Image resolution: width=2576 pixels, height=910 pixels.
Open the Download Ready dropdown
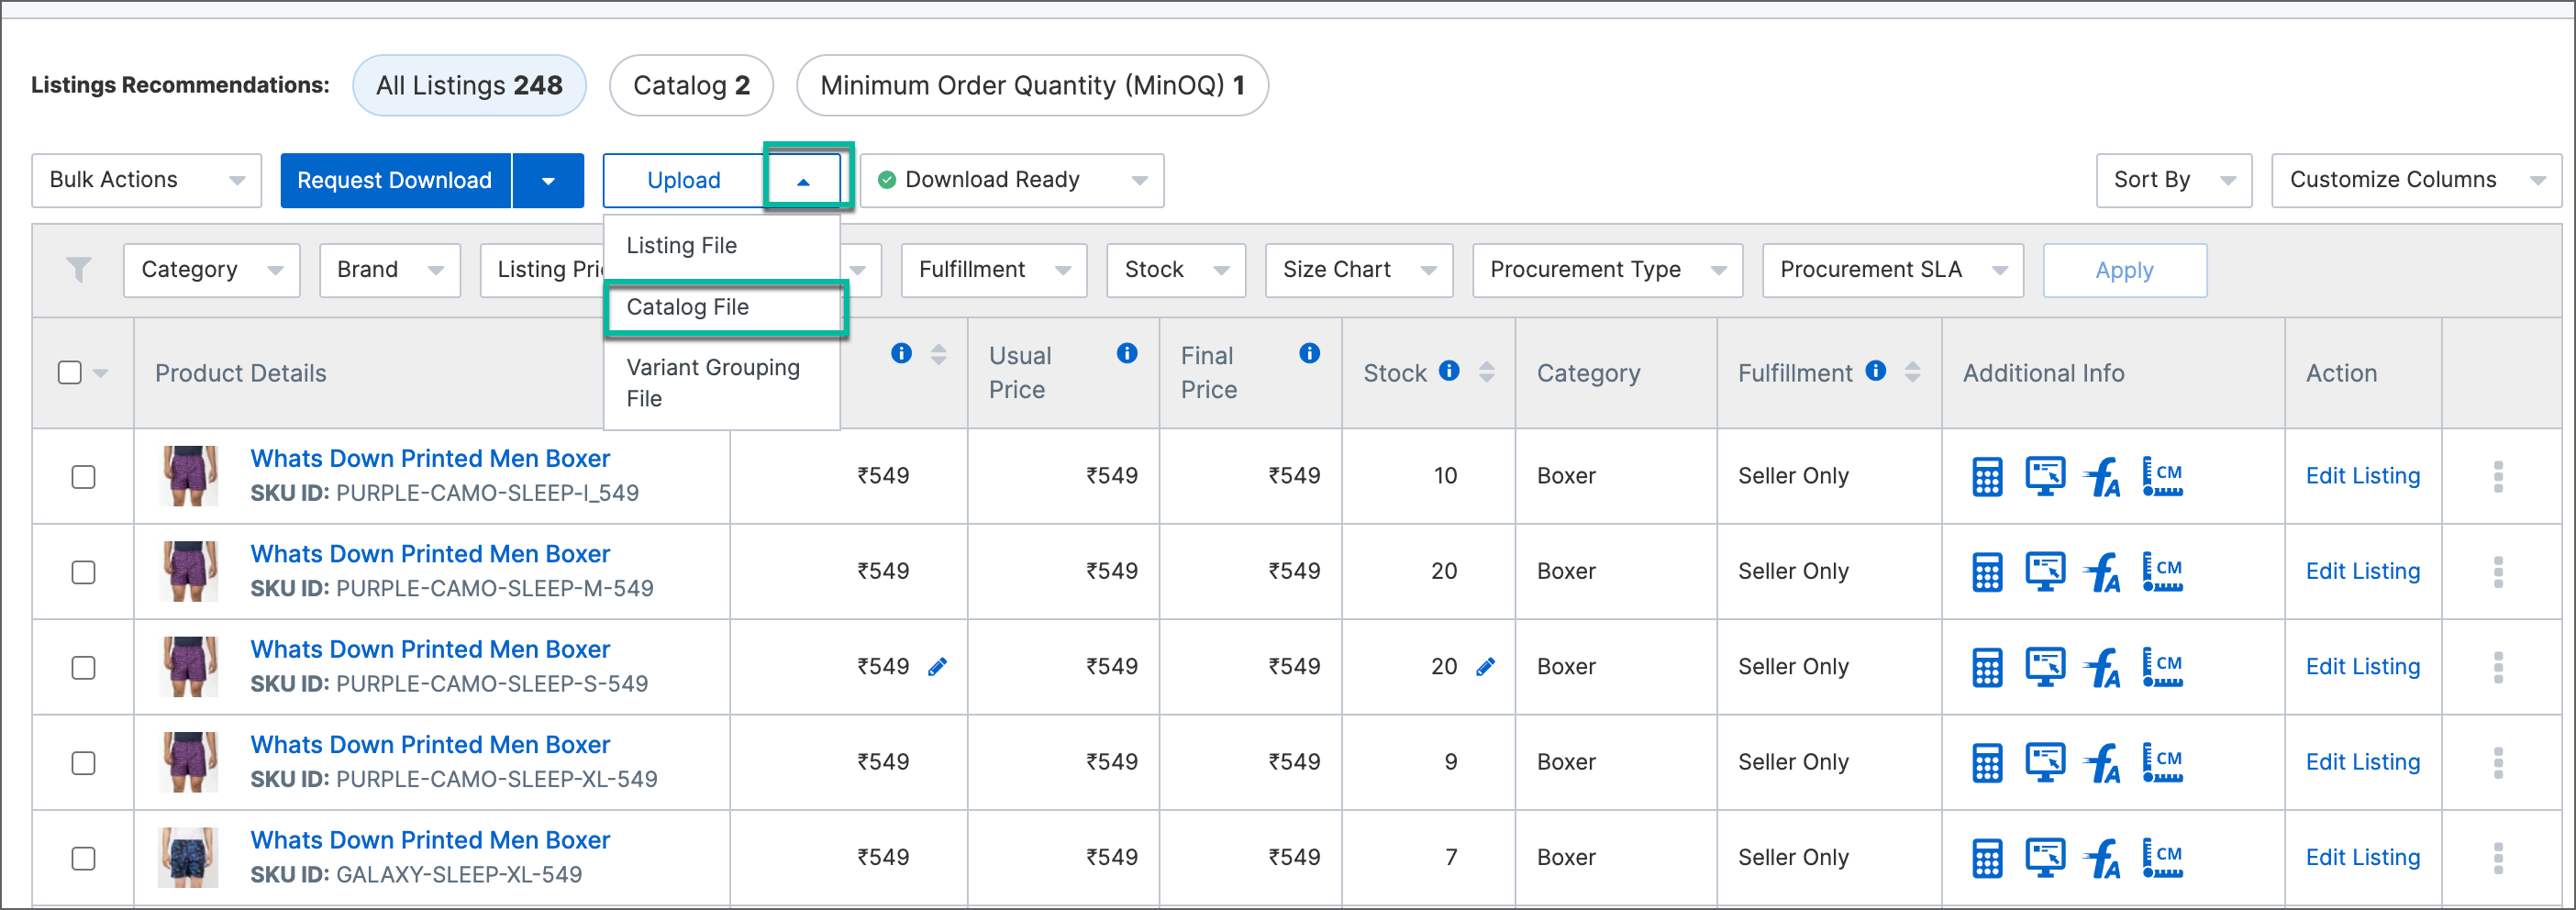1012,180
